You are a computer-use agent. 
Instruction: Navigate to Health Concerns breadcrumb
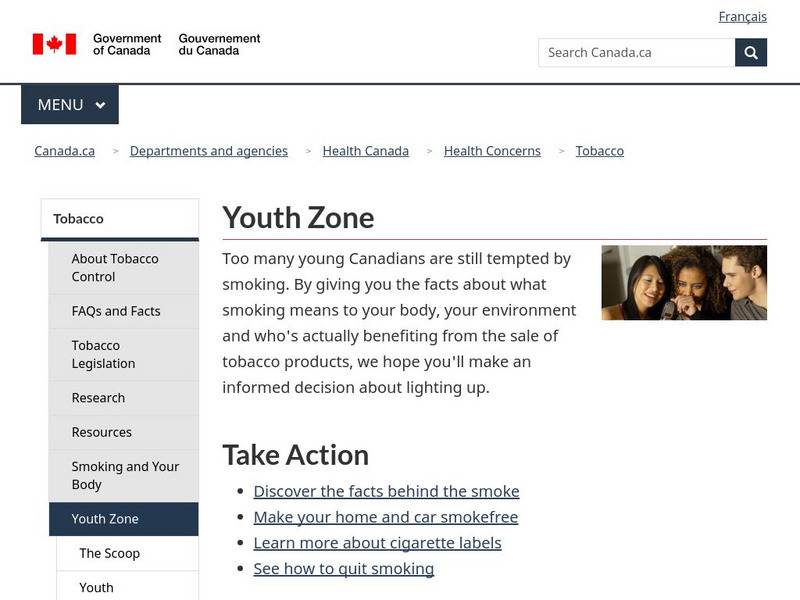click(492, 151)
